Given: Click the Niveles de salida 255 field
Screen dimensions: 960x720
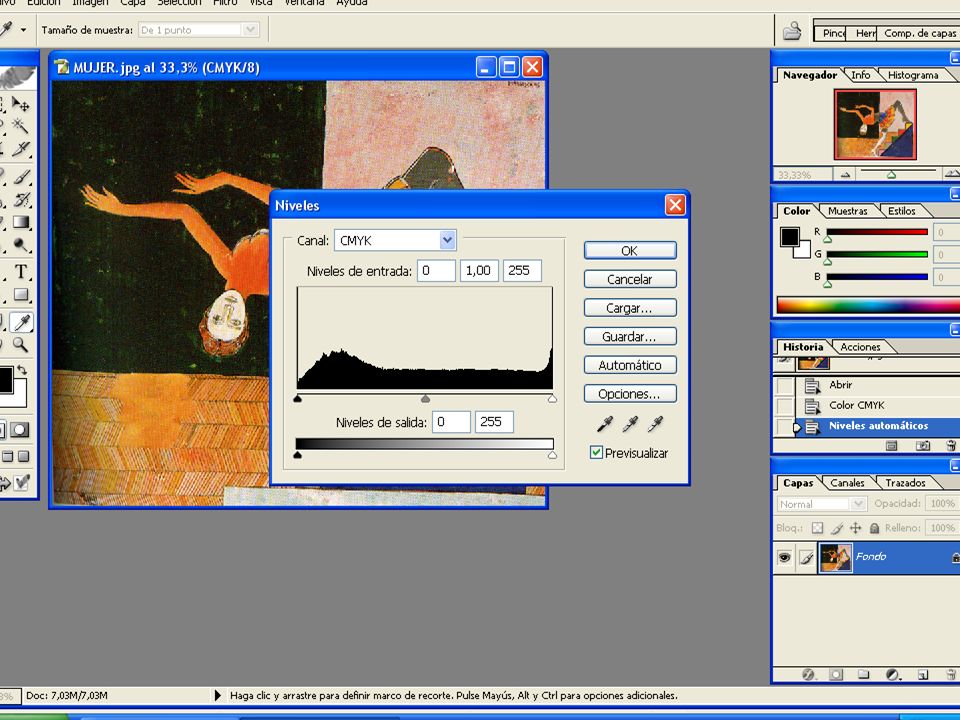Looking at the screenshot, I should pyautogui.click(x=494, y=422).
